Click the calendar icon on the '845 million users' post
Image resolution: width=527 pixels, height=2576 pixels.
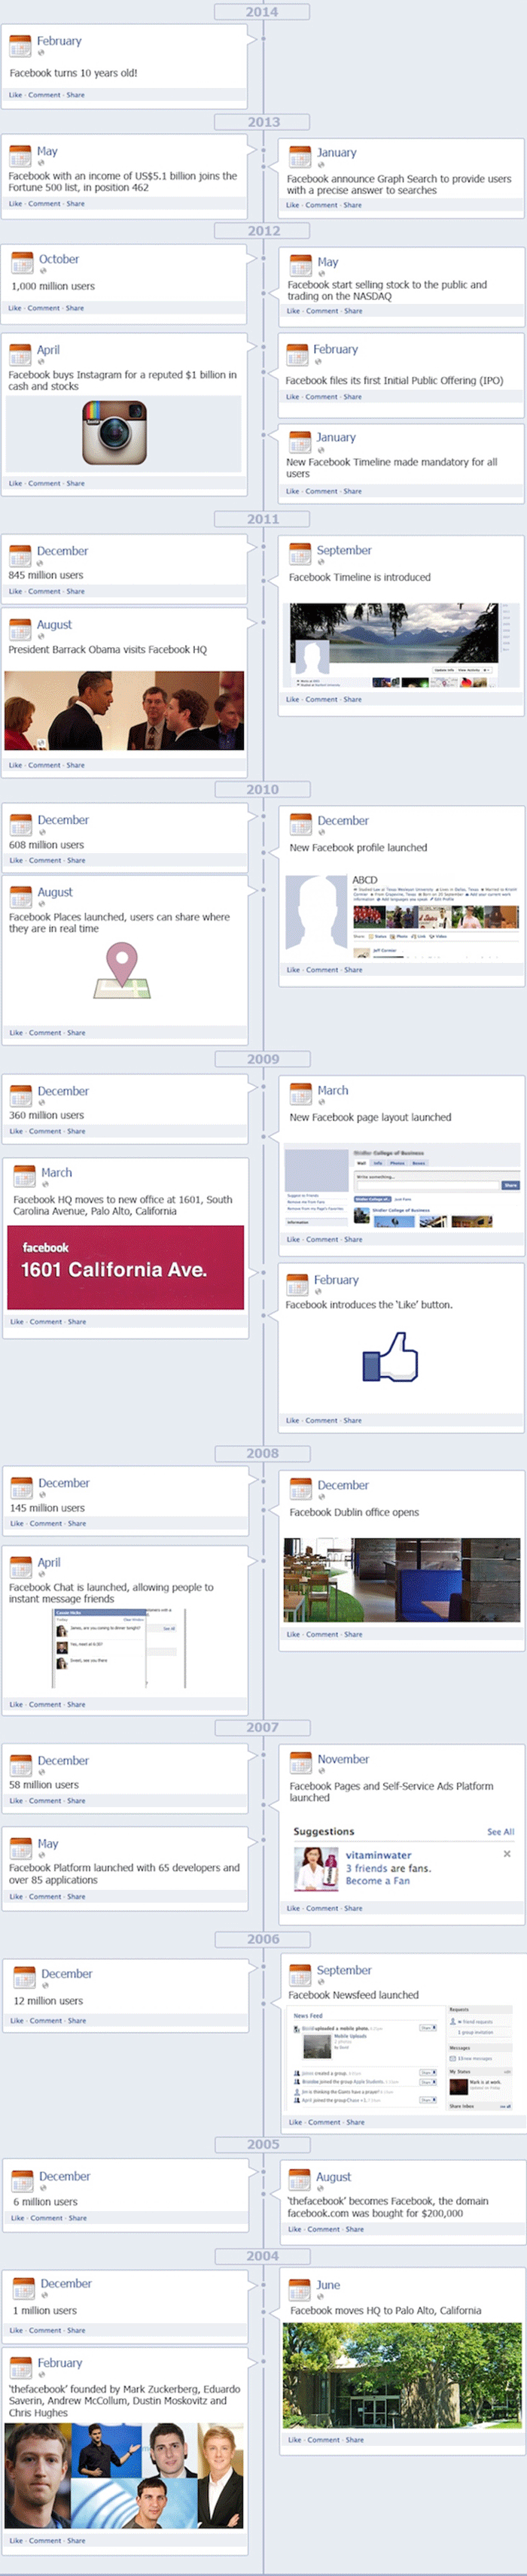click(20, 555)
